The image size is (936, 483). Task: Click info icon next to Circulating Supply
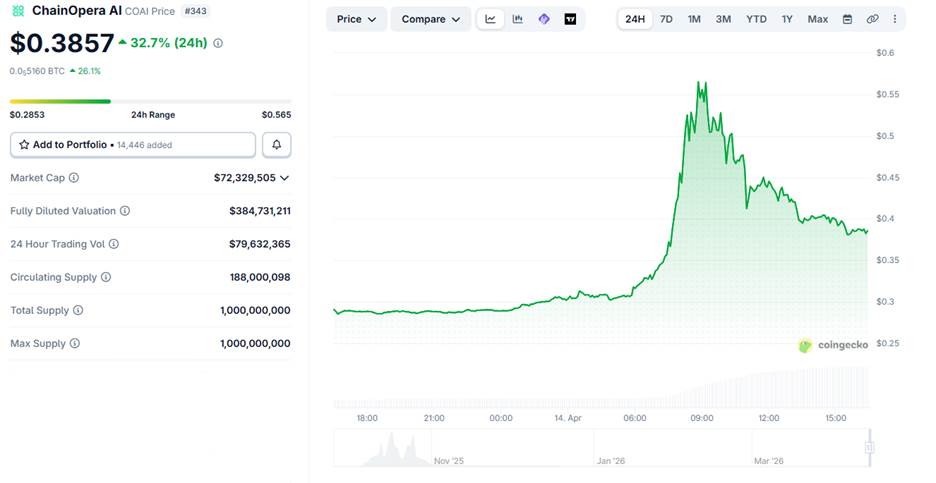[x=106, y=277]
